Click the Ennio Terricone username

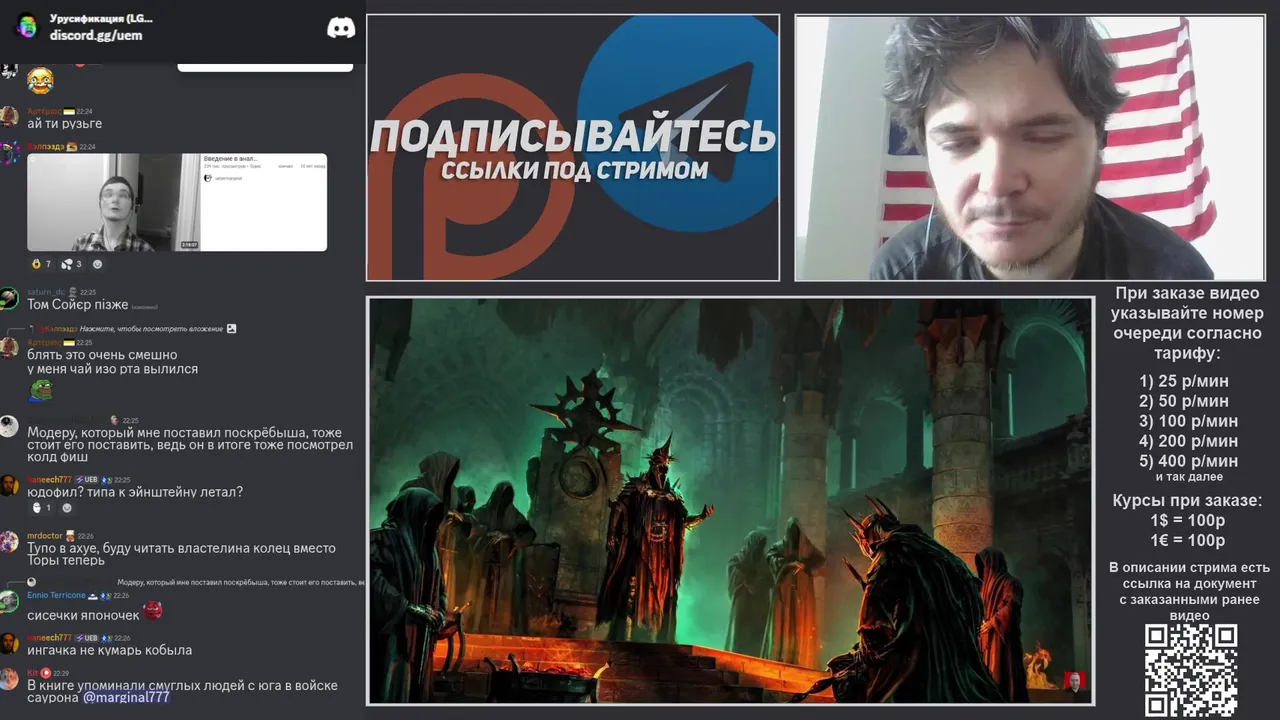pos(56,596)
